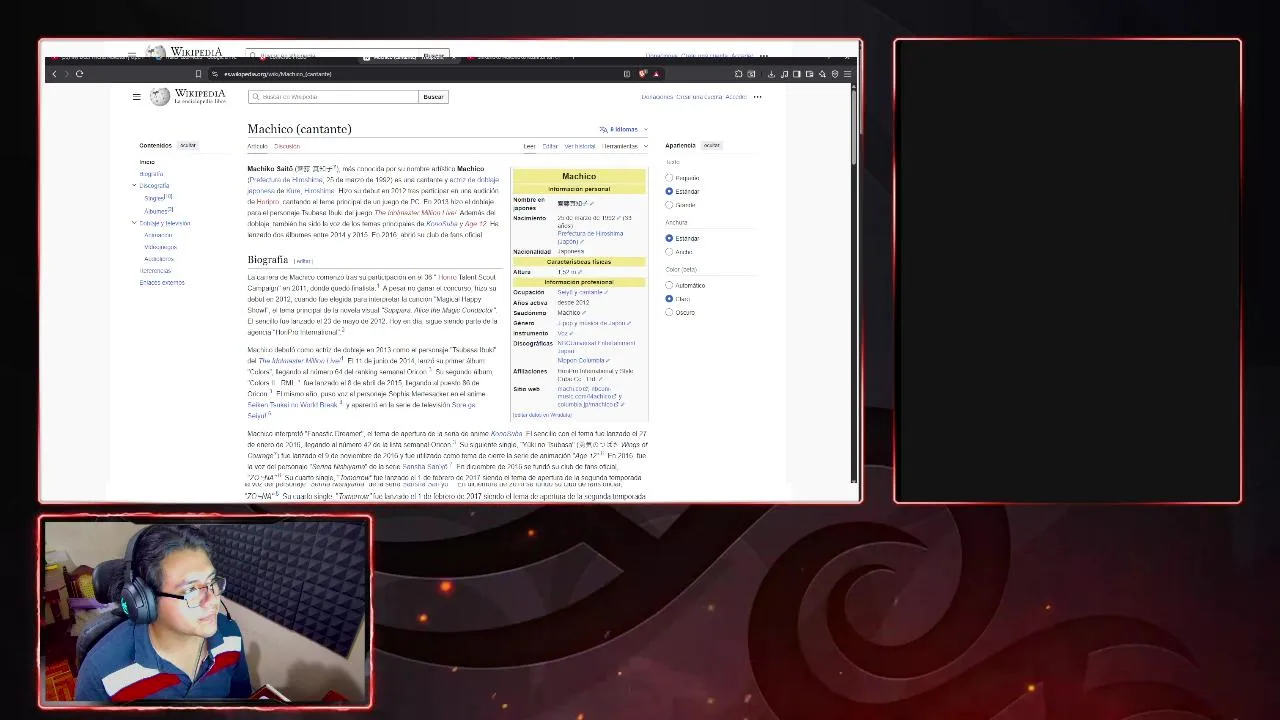Reload the page with the refresh icon
The image size is (1280, 720).
[x=79, y=74]
